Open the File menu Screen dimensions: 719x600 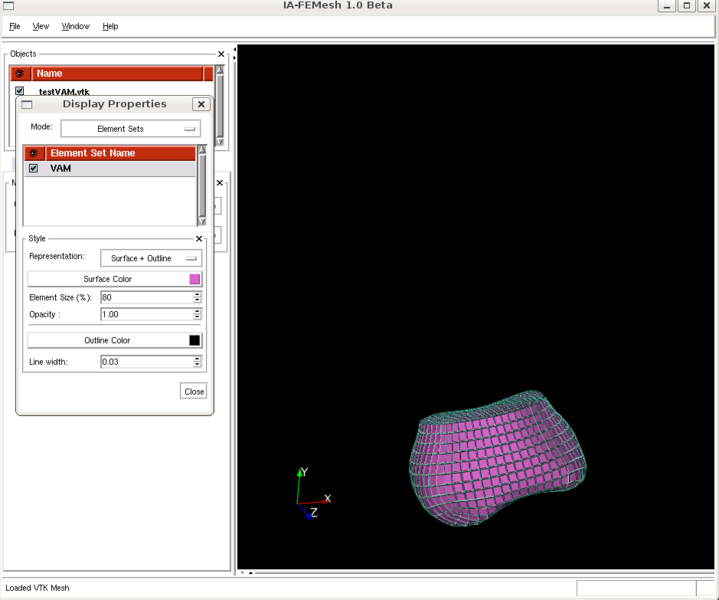pos(14,26)
